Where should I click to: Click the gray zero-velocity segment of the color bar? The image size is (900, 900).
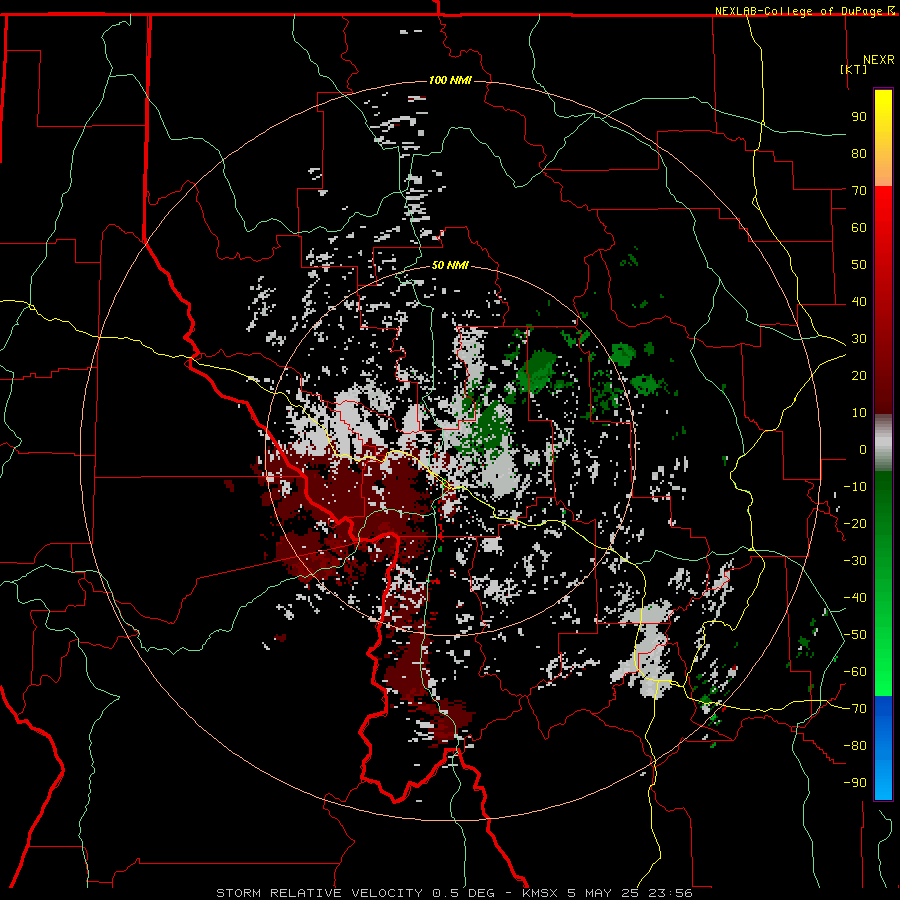tap(883, 442)
